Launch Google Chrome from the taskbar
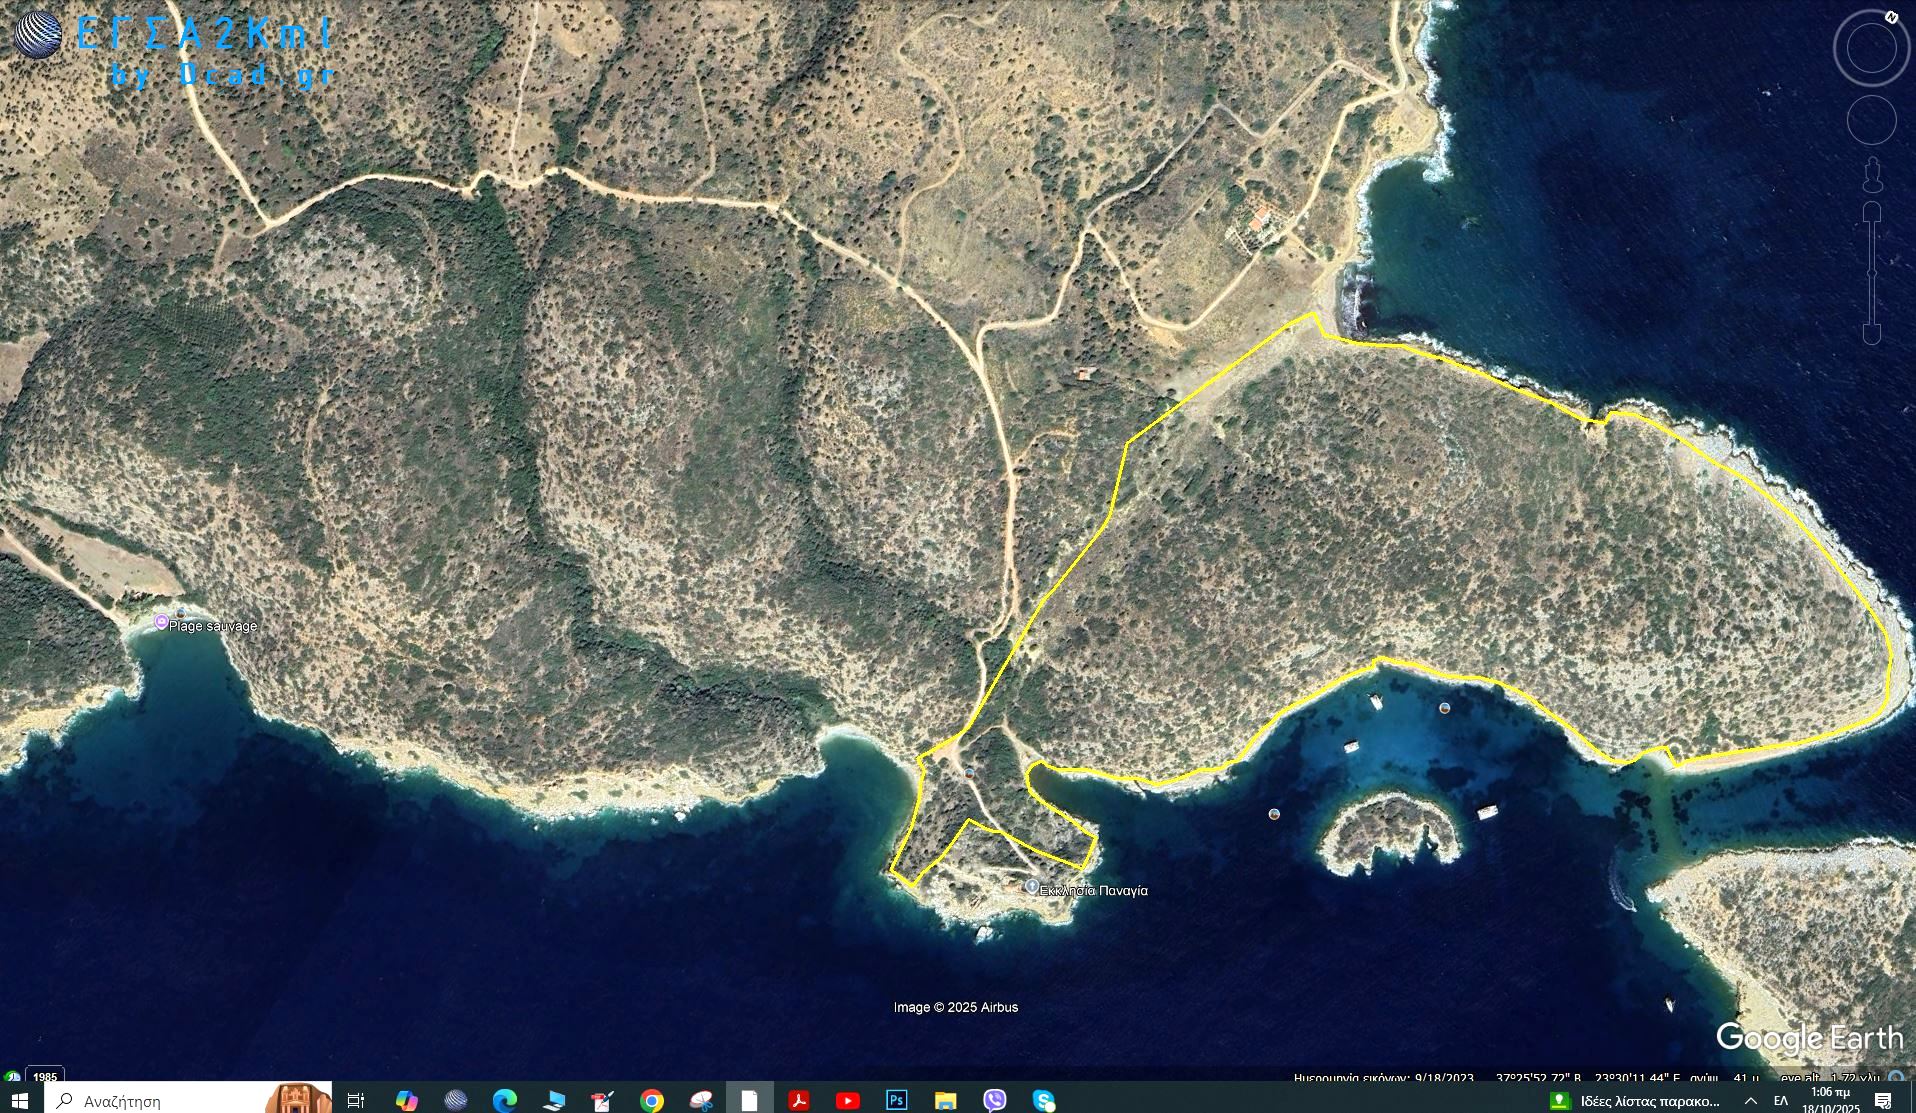 651,1100
